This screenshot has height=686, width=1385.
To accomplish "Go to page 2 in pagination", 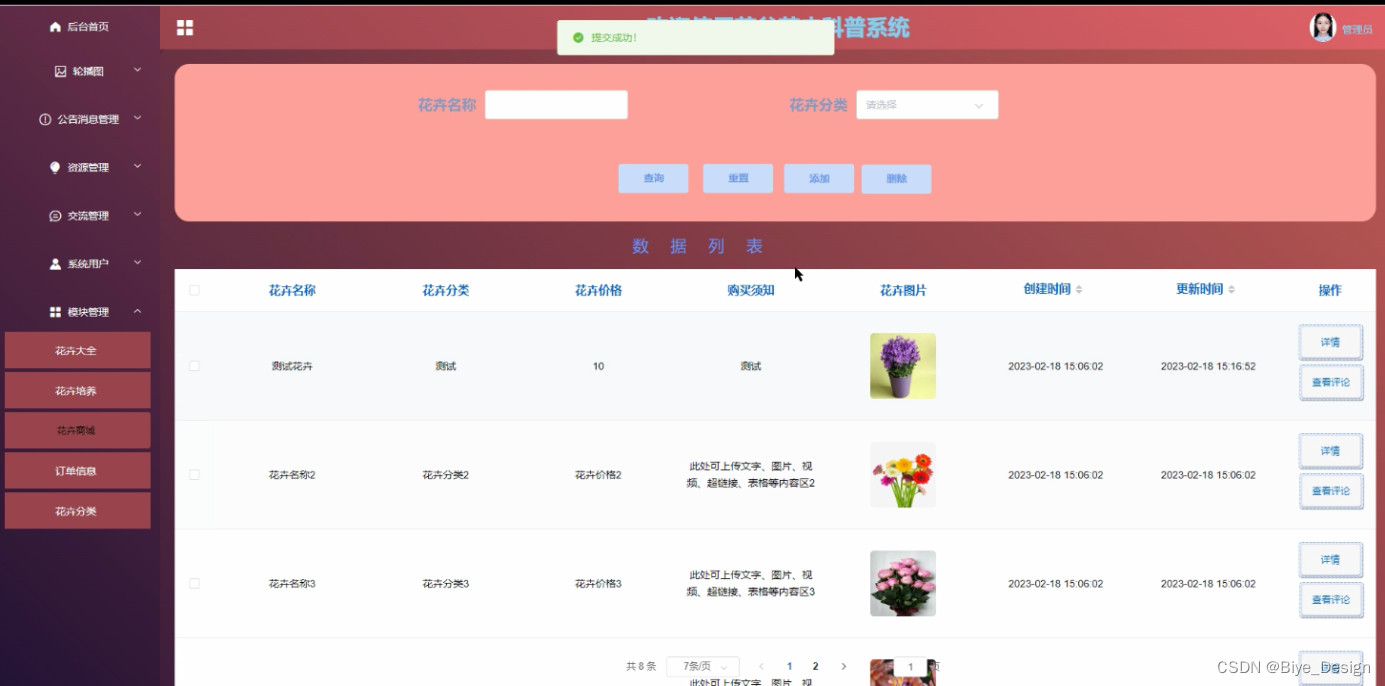I will coord(815,666).
